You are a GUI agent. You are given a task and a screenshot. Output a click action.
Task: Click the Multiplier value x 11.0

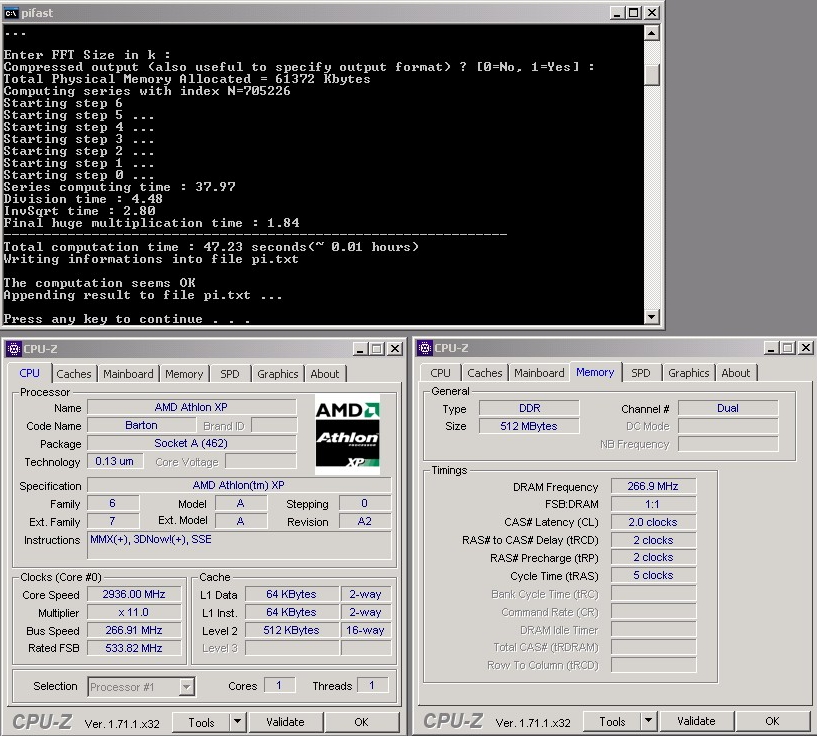[134, 613]
